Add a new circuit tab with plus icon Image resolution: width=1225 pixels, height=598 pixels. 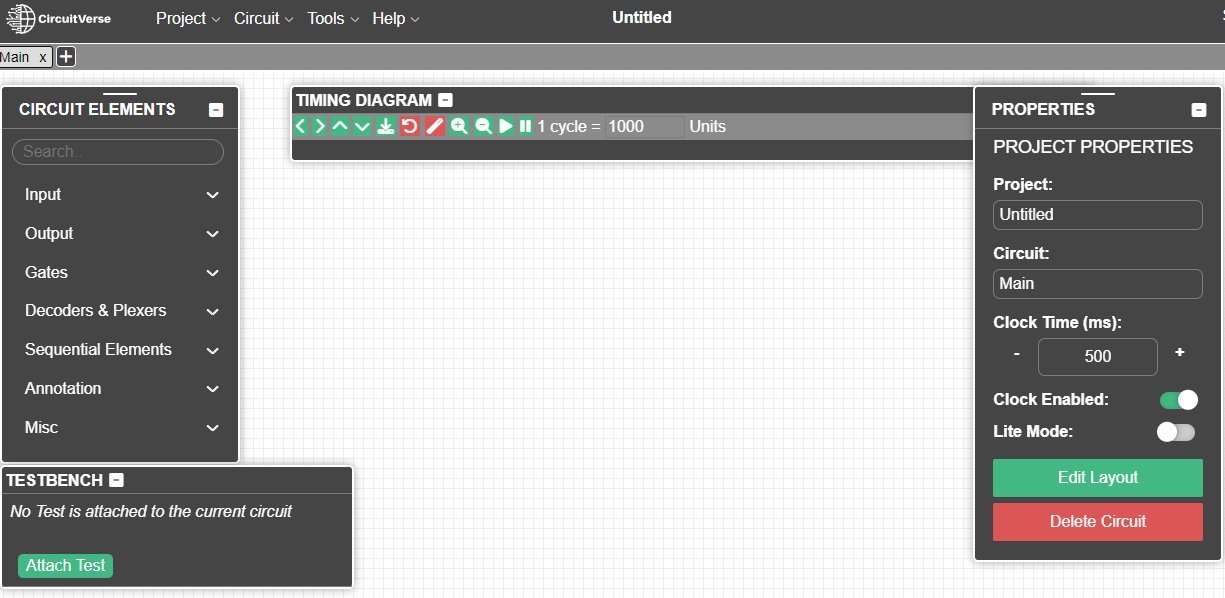coord(66,57)
